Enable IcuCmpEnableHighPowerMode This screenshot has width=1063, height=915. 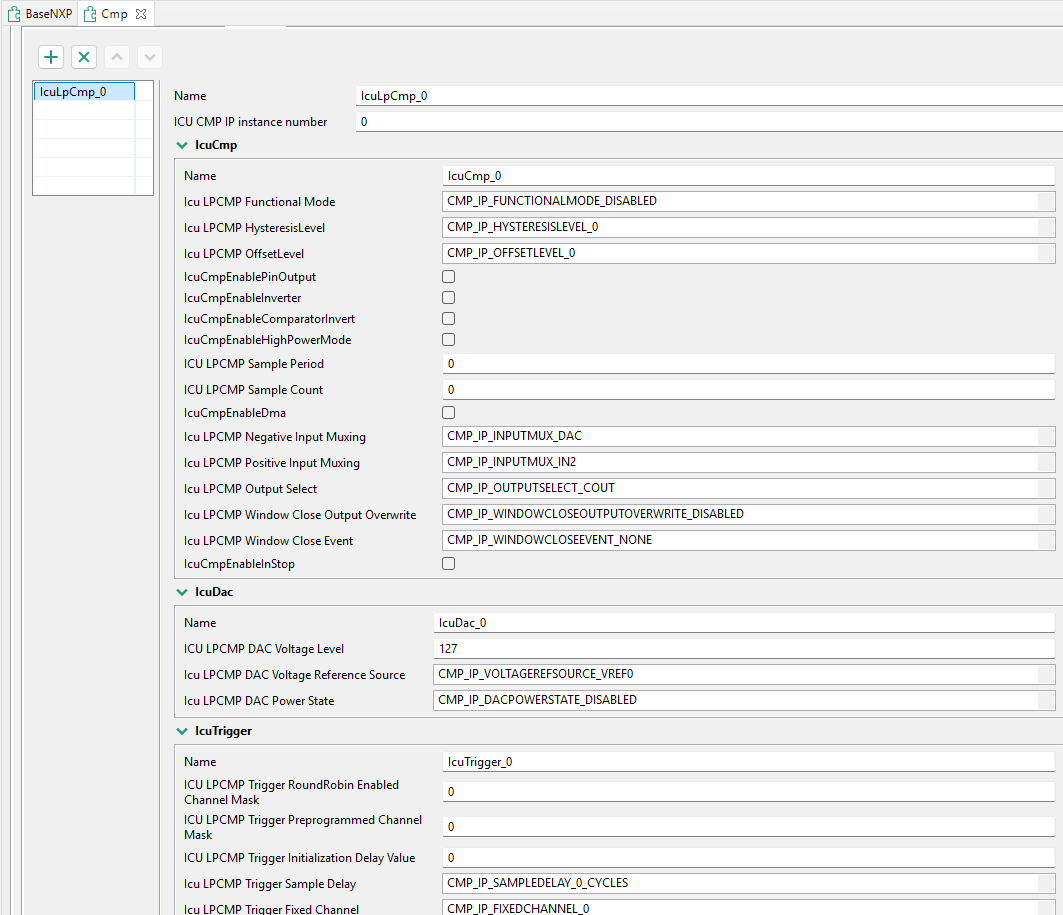pyautogui.click(x=448, y=339)
